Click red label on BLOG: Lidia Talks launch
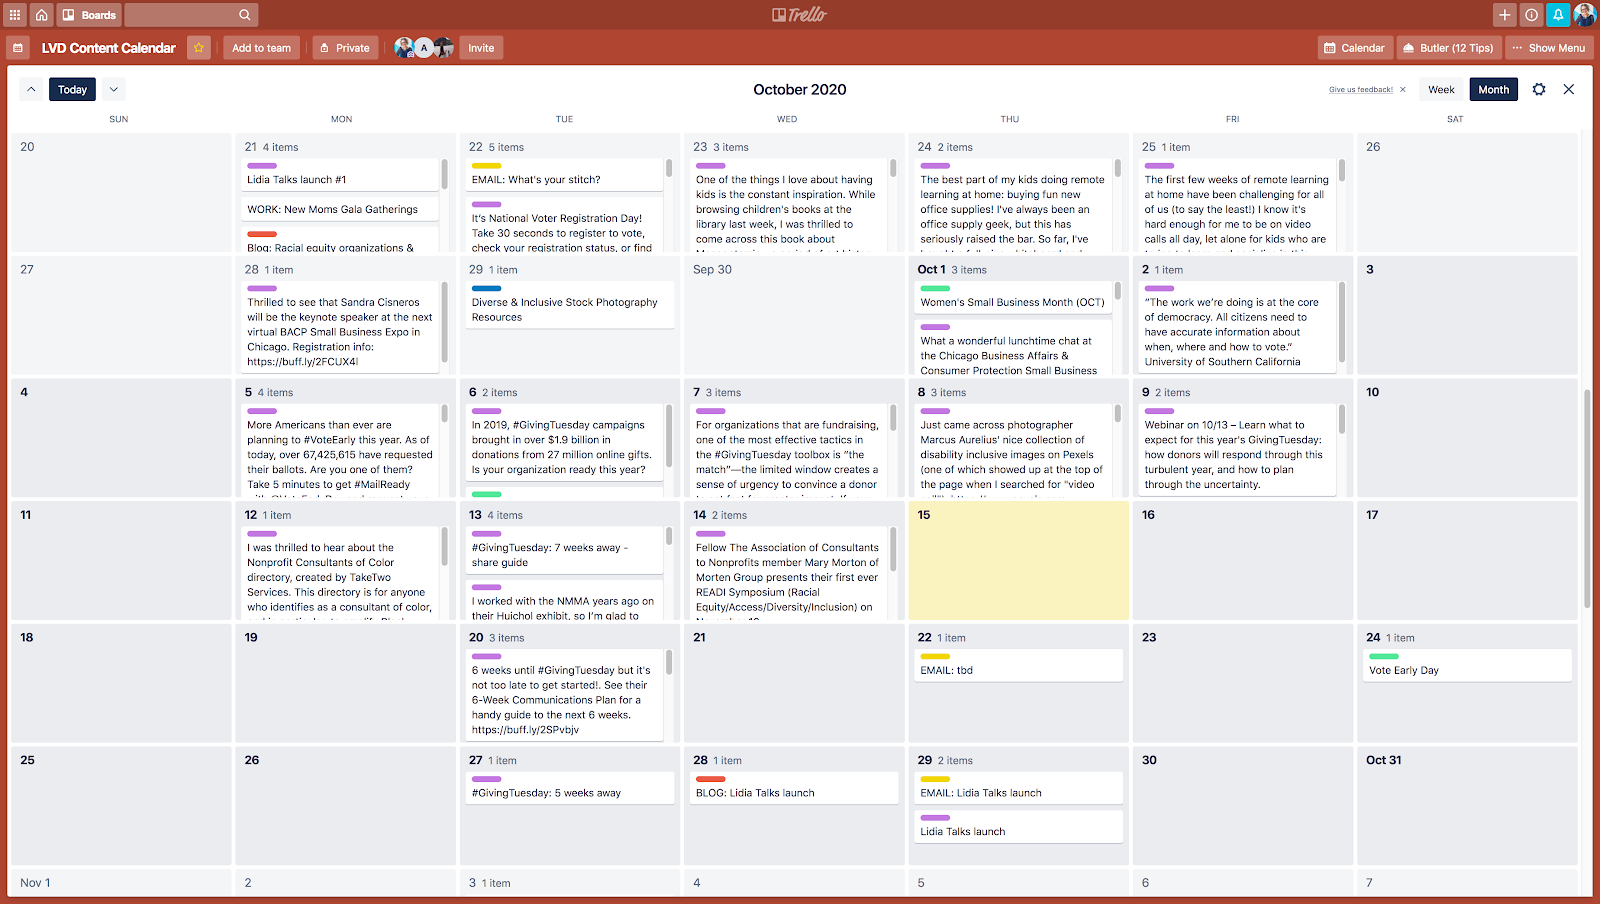The width and height of the screenshot is (1600, 904). [710, 779]
